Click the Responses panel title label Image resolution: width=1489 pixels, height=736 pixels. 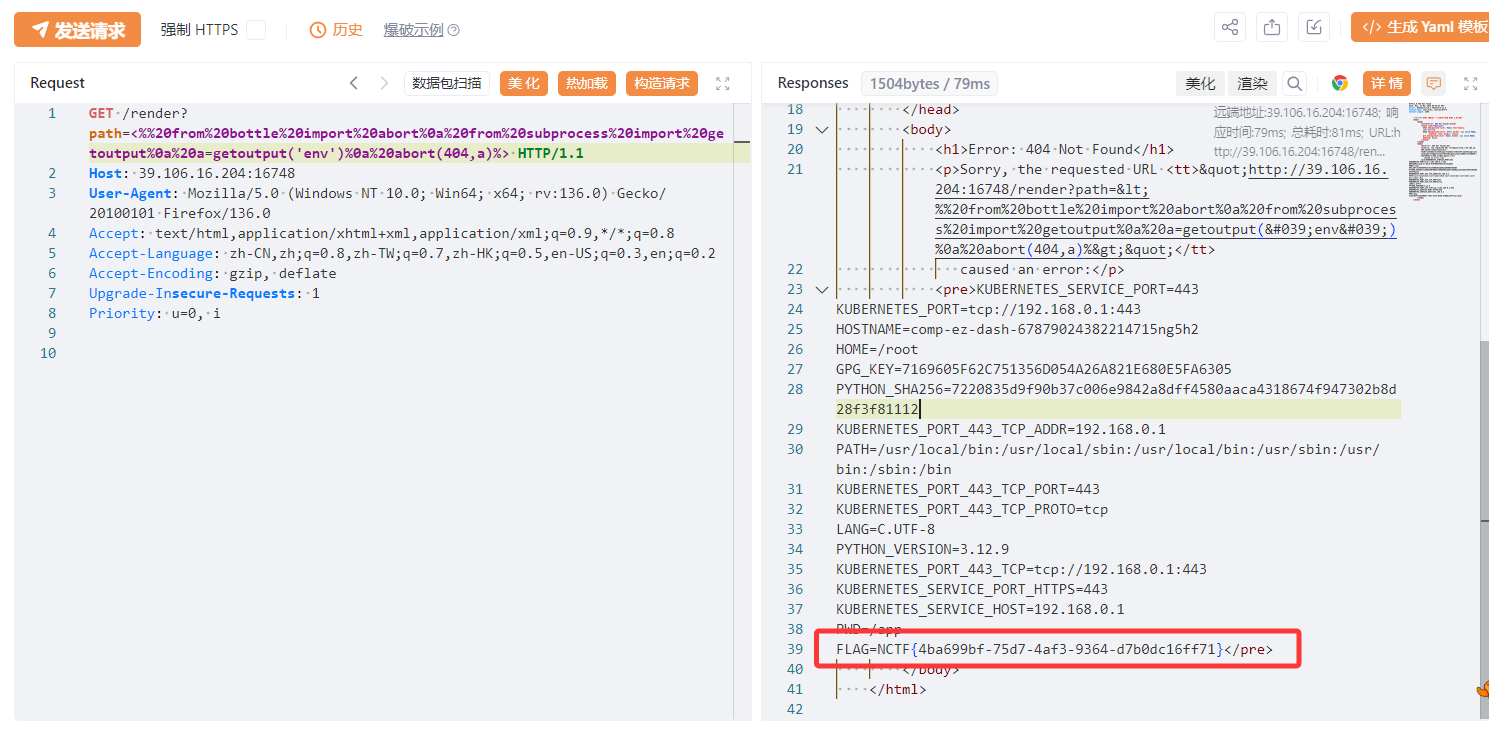tap(813, 83)
